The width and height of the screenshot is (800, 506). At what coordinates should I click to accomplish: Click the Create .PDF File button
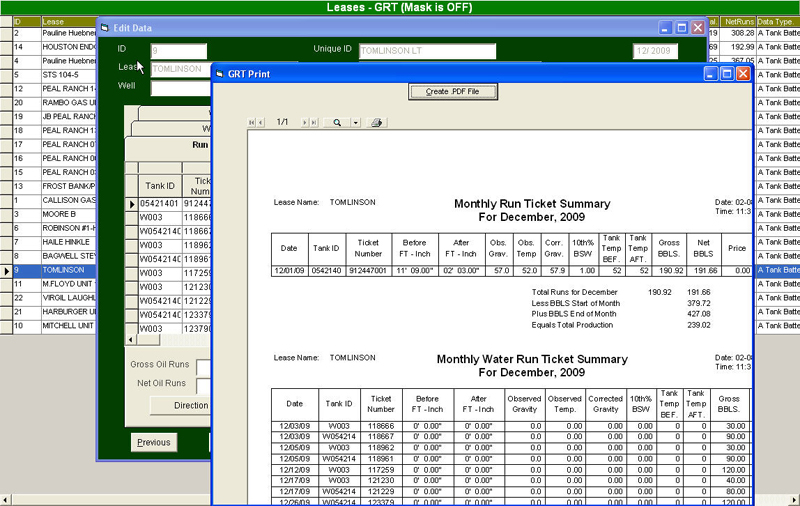tap(453, 92)
